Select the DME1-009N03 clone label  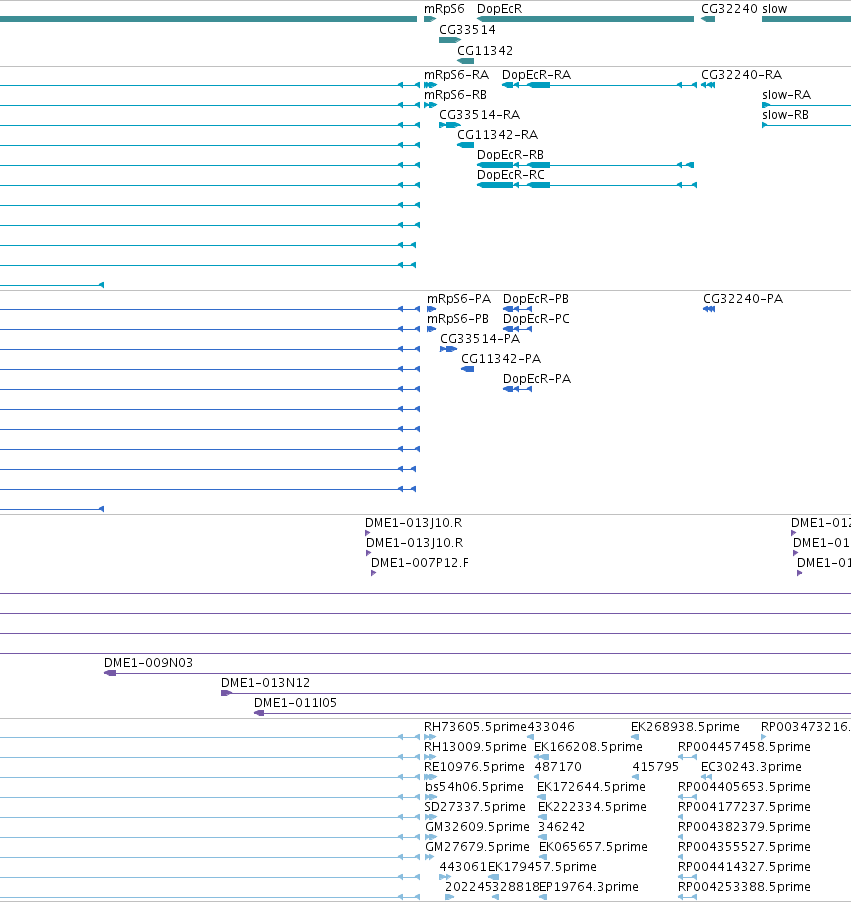pyautogui.click(x=148, y=663)
